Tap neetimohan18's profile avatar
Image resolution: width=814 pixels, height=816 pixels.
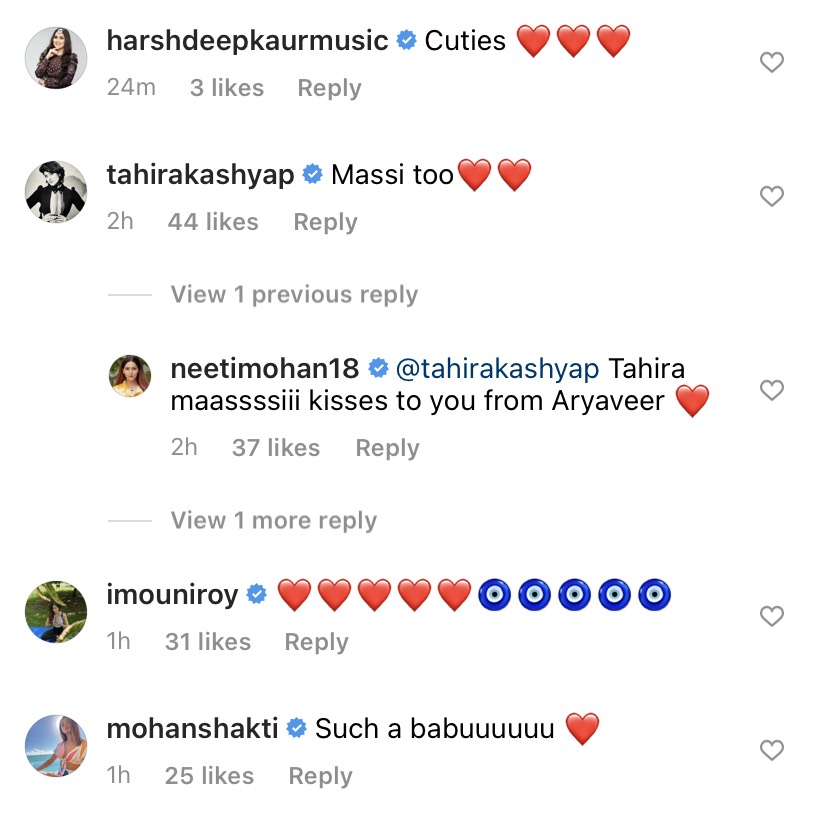tap(129, 377)
